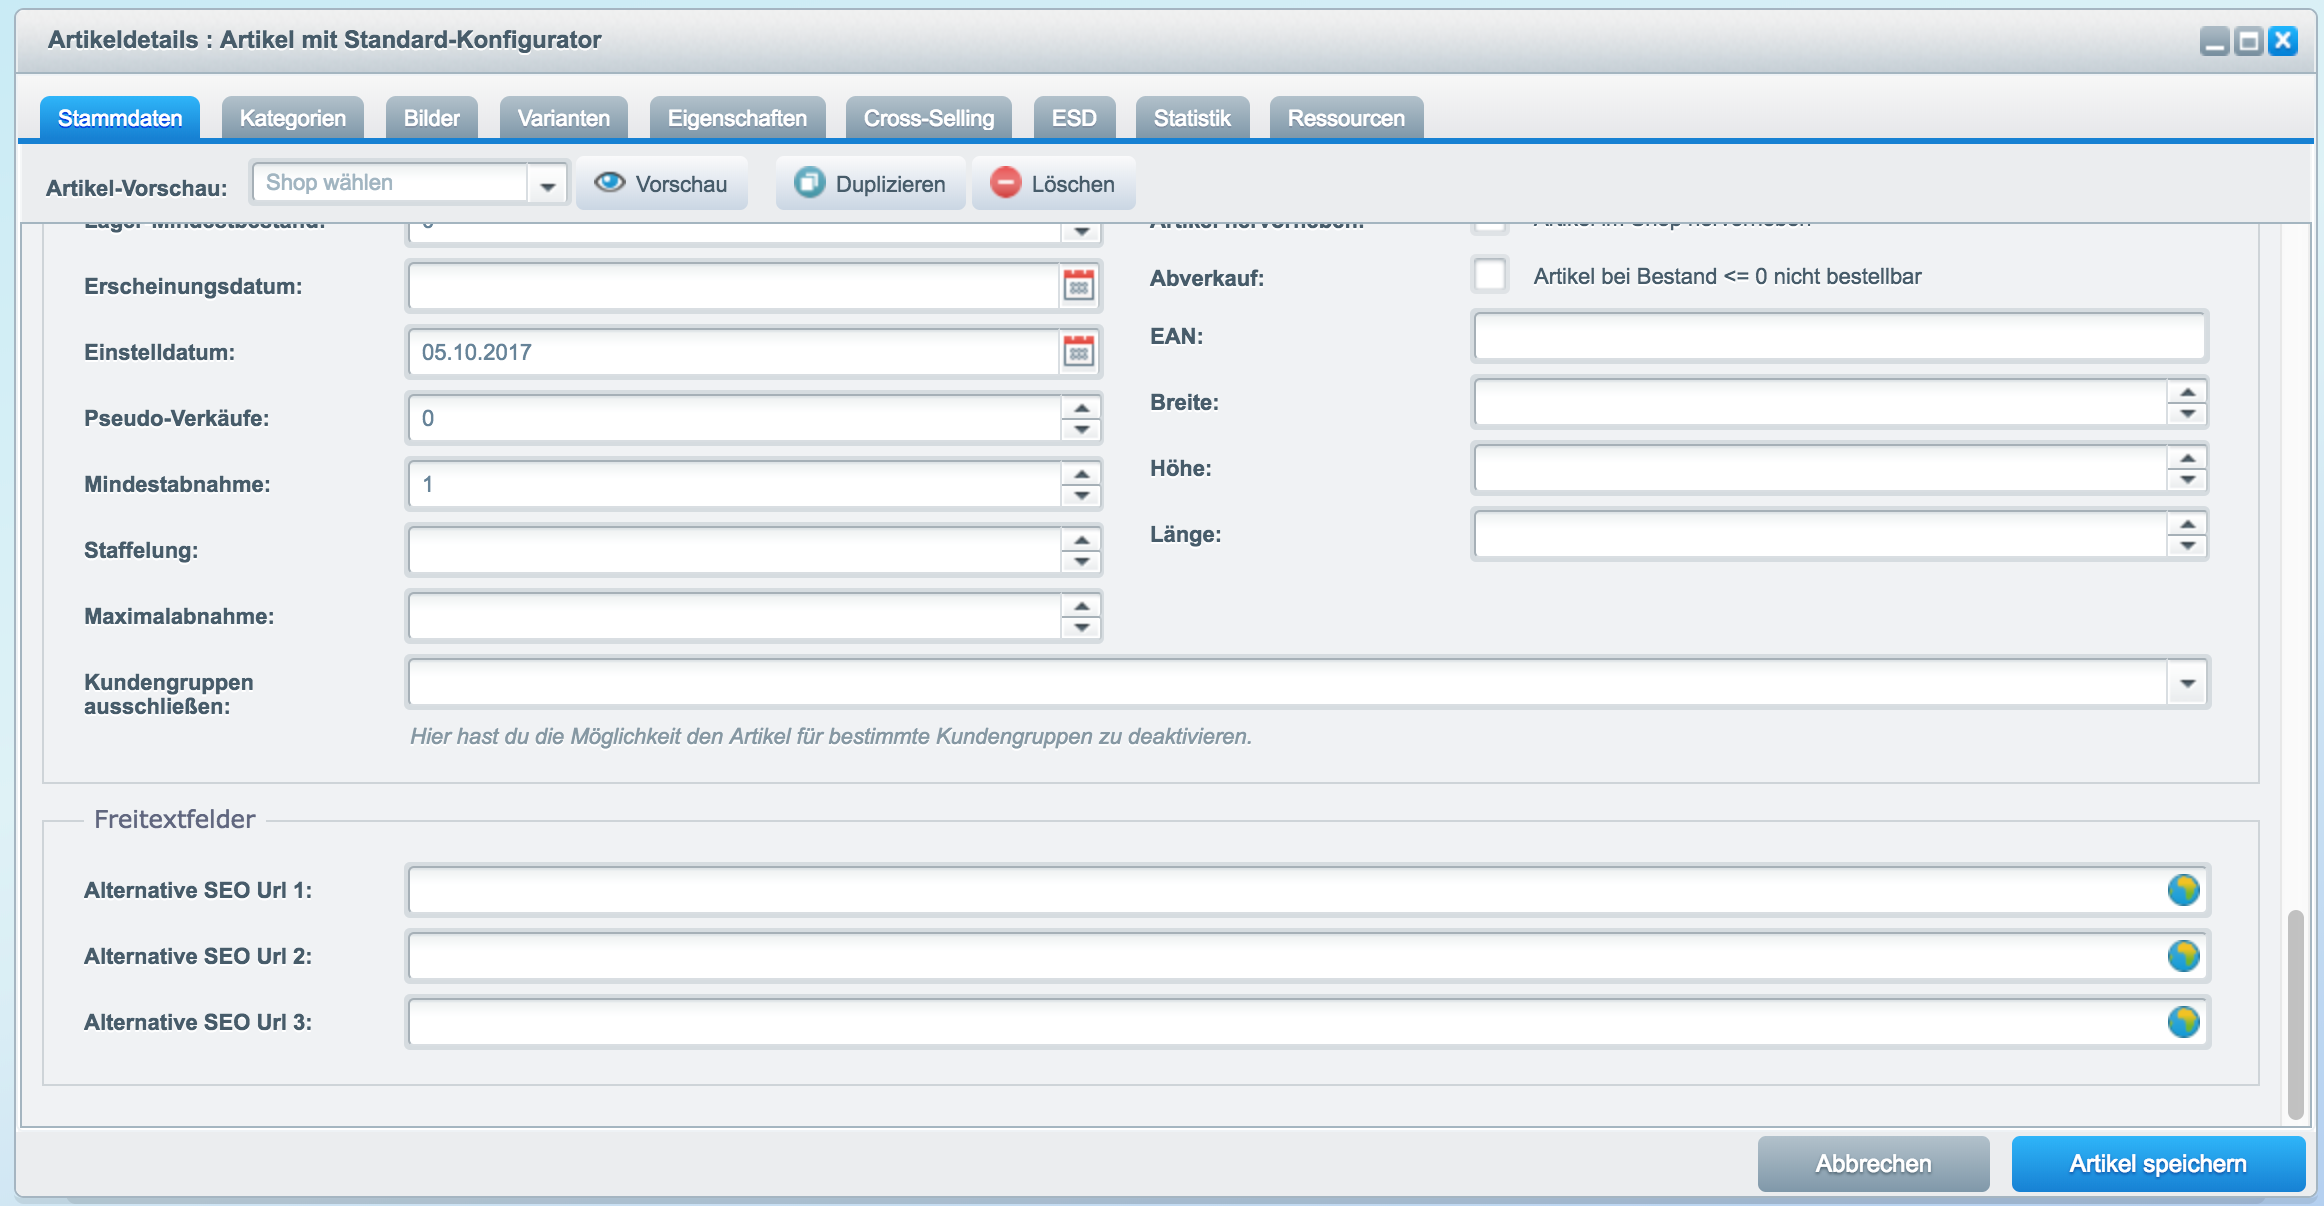Open calendar picker for Erscheinungsdatum
Image resolution: width=2324 pixels, height=1206 pixels.
(x=1079, y=286)
